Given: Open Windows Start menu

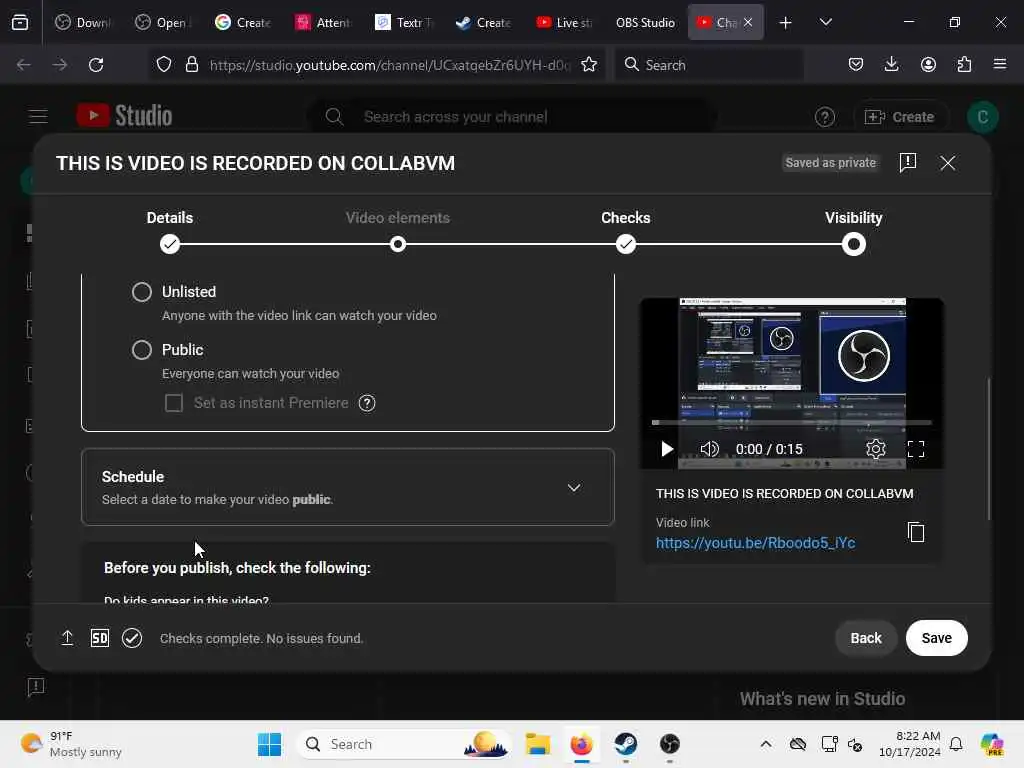Looking at the screenshot, I should click(x=269, y=744).
